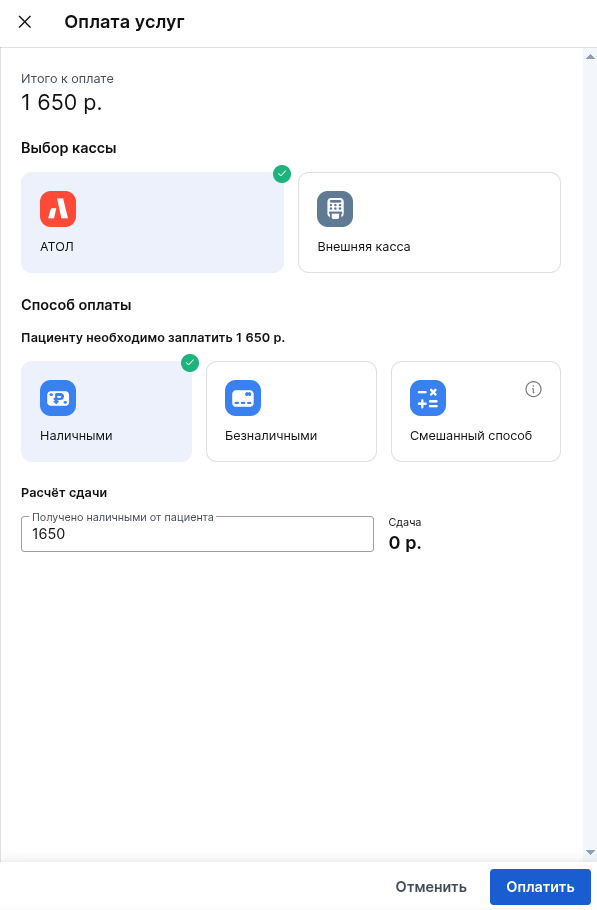This screenshot has height=910, width=597.
Task: Select the cash banknote icon
Action: point(58,398)
